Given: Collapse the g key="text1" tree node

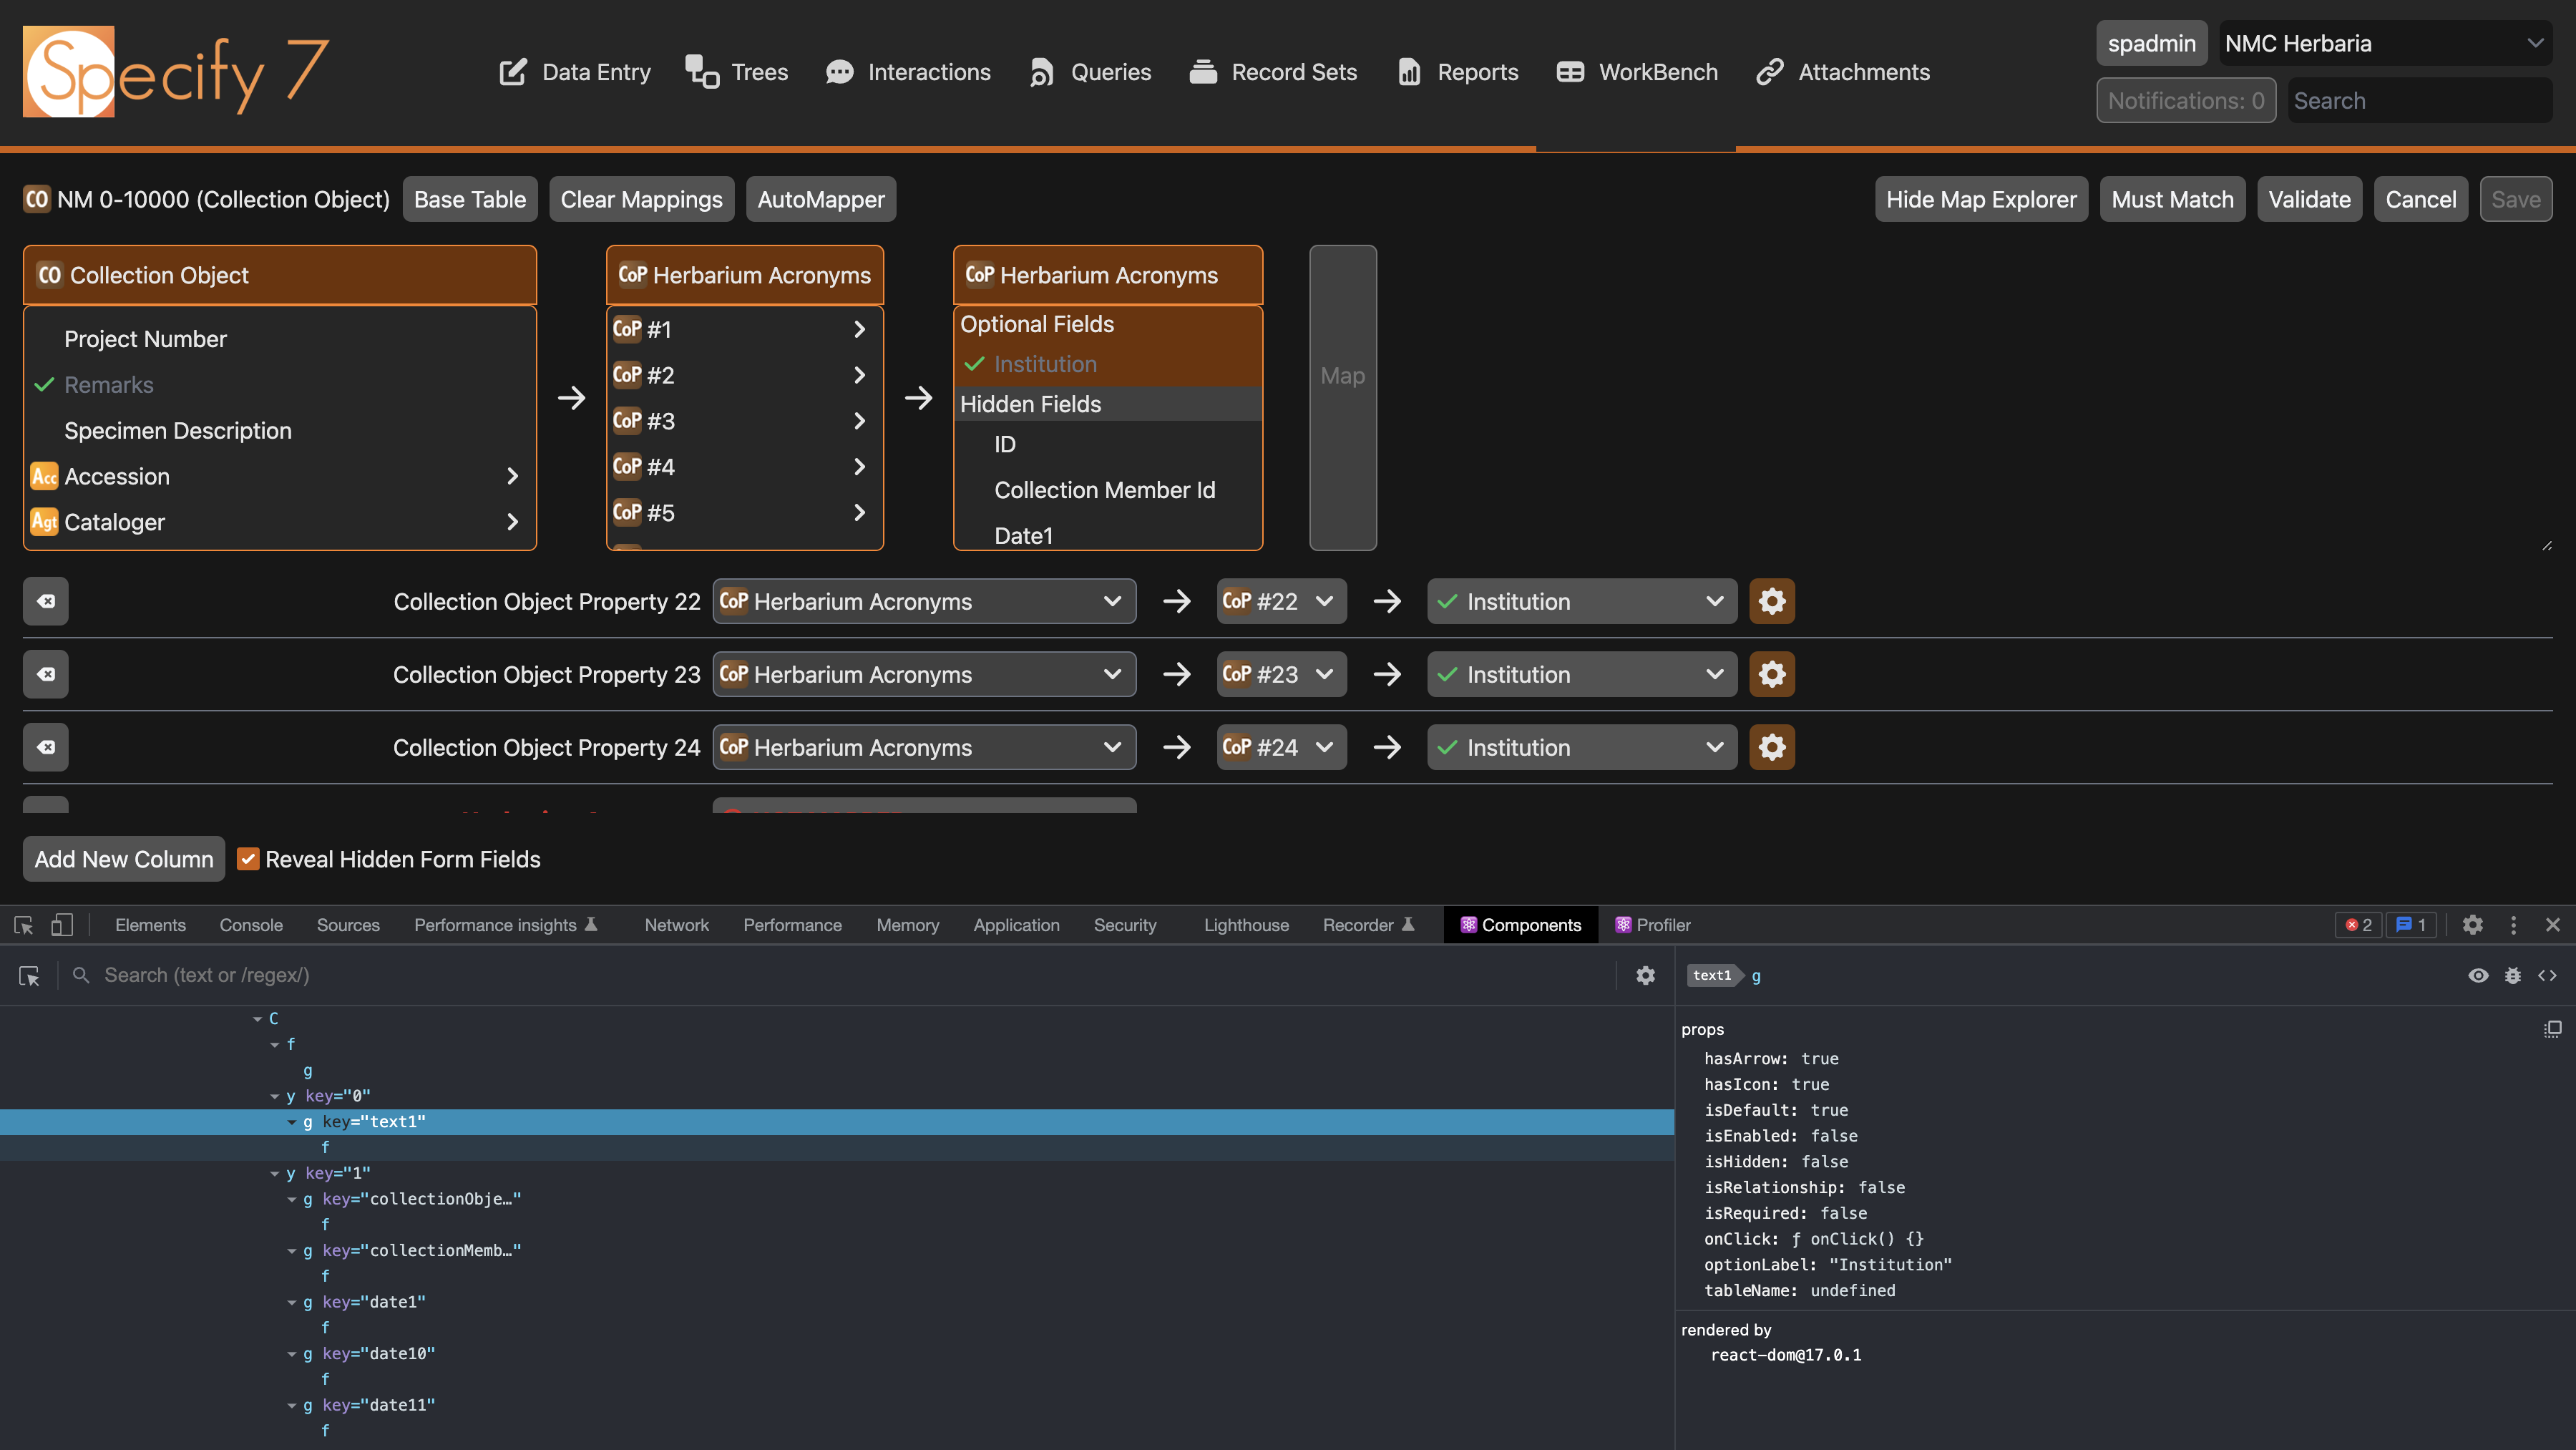Looking at the screenshot, I should coord(291,1121).
